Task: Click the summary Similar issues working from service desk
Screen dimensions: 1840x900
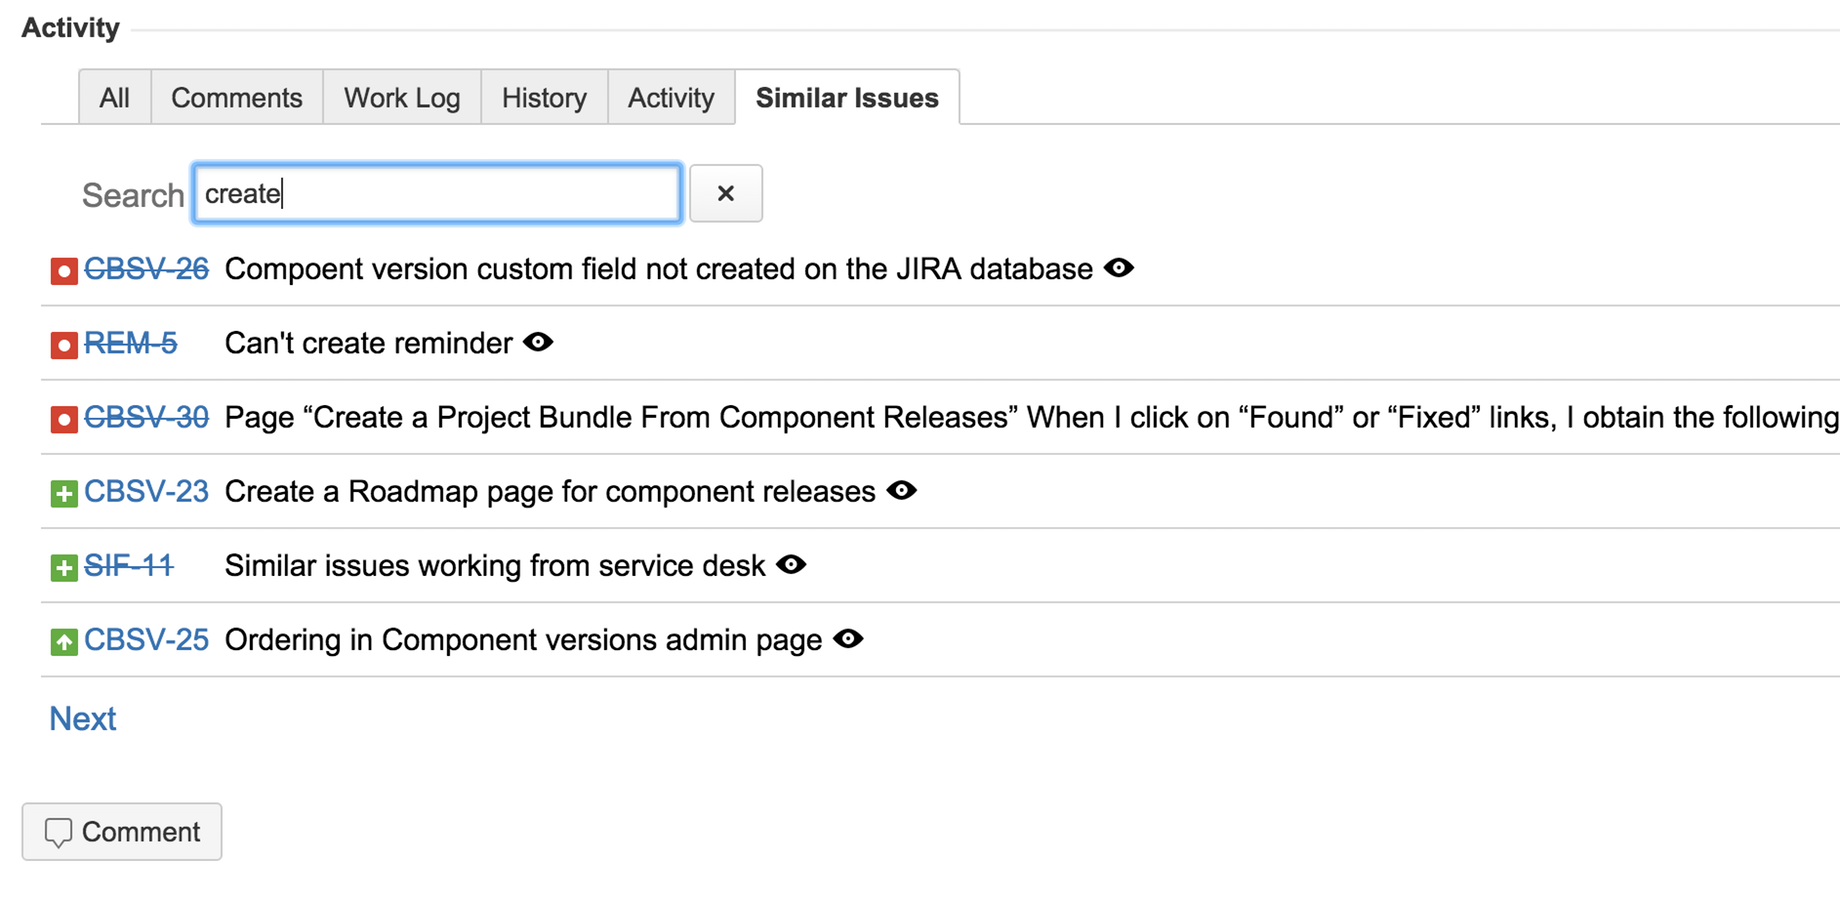Action: (x=495, y=565)
